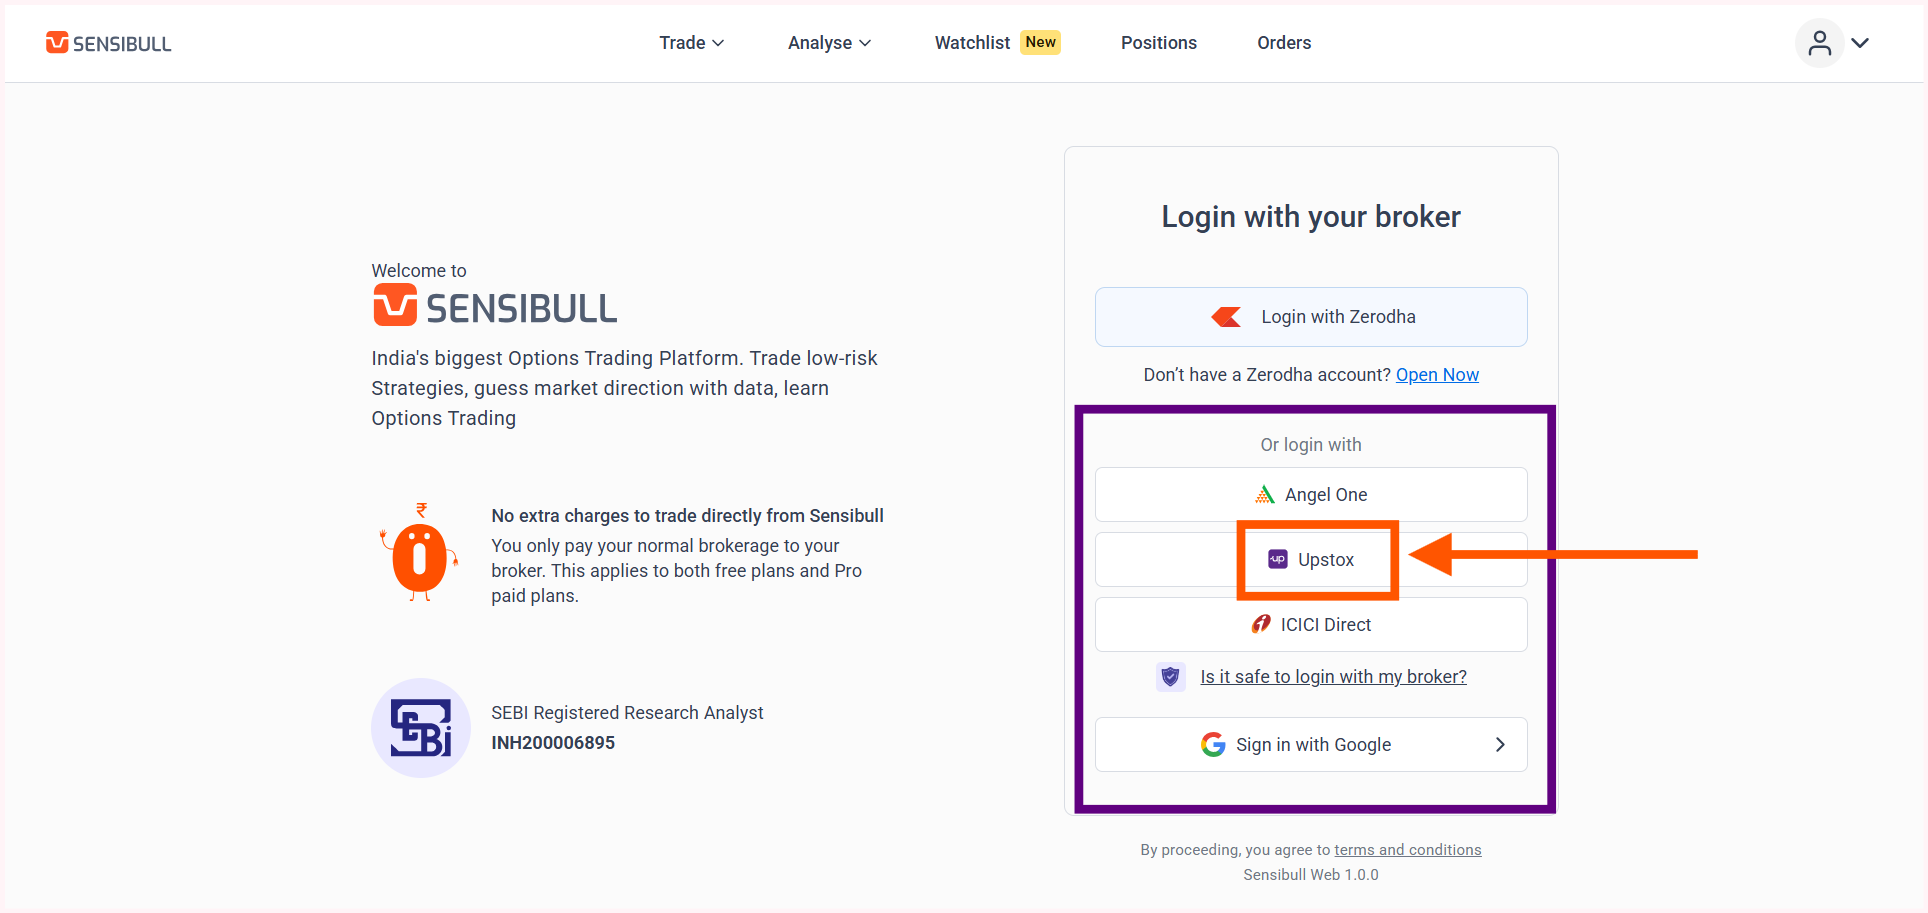Log in with ICICI Direct
Image resolution: width=1928 pixels, height=913 pixels.
tap(1311, 625)
